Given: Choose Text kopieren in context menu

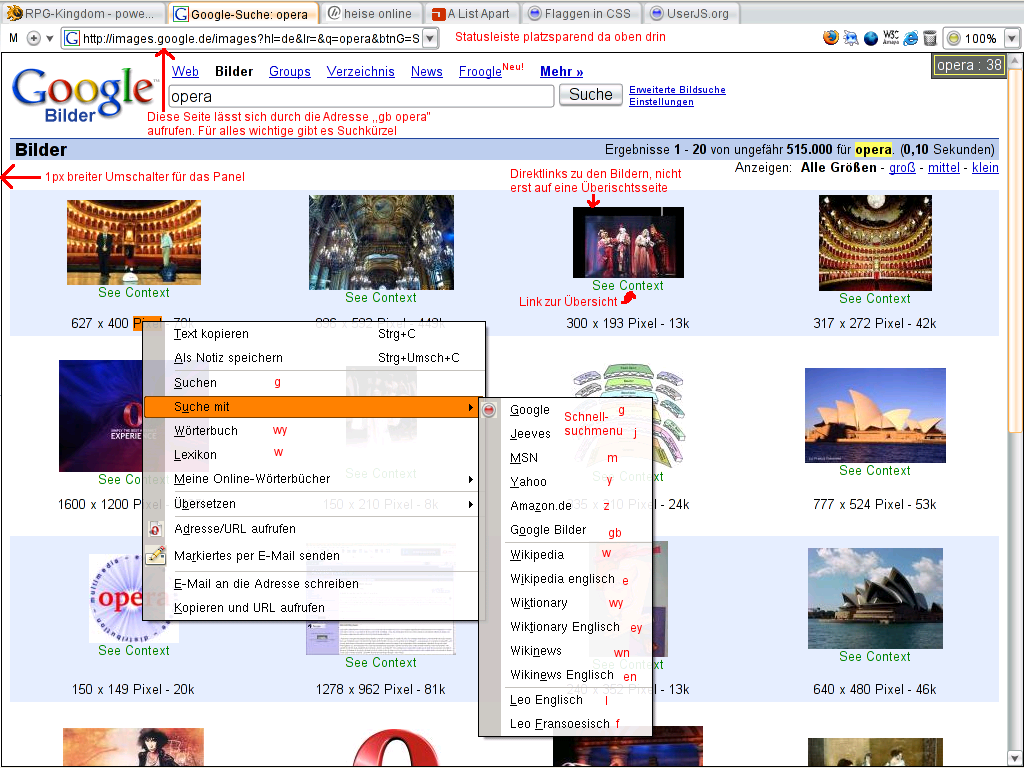Looking at the screenshot, I should tap(314, 334).
